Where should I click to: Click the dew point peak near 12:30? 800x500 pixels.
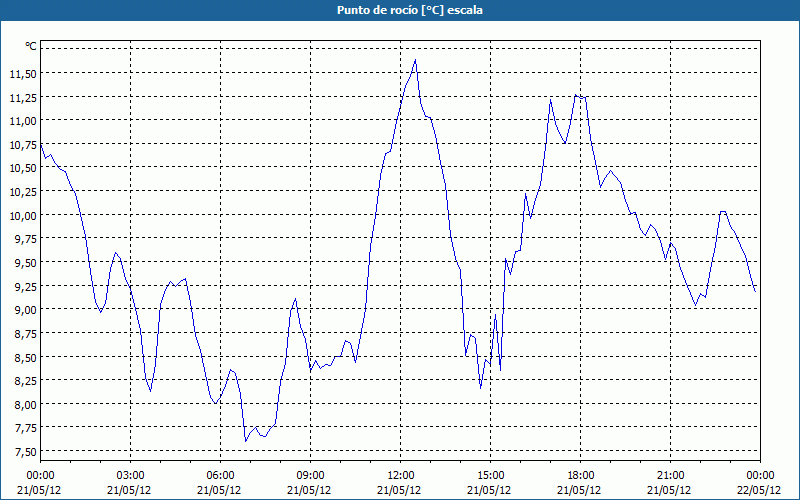point(415,60)
